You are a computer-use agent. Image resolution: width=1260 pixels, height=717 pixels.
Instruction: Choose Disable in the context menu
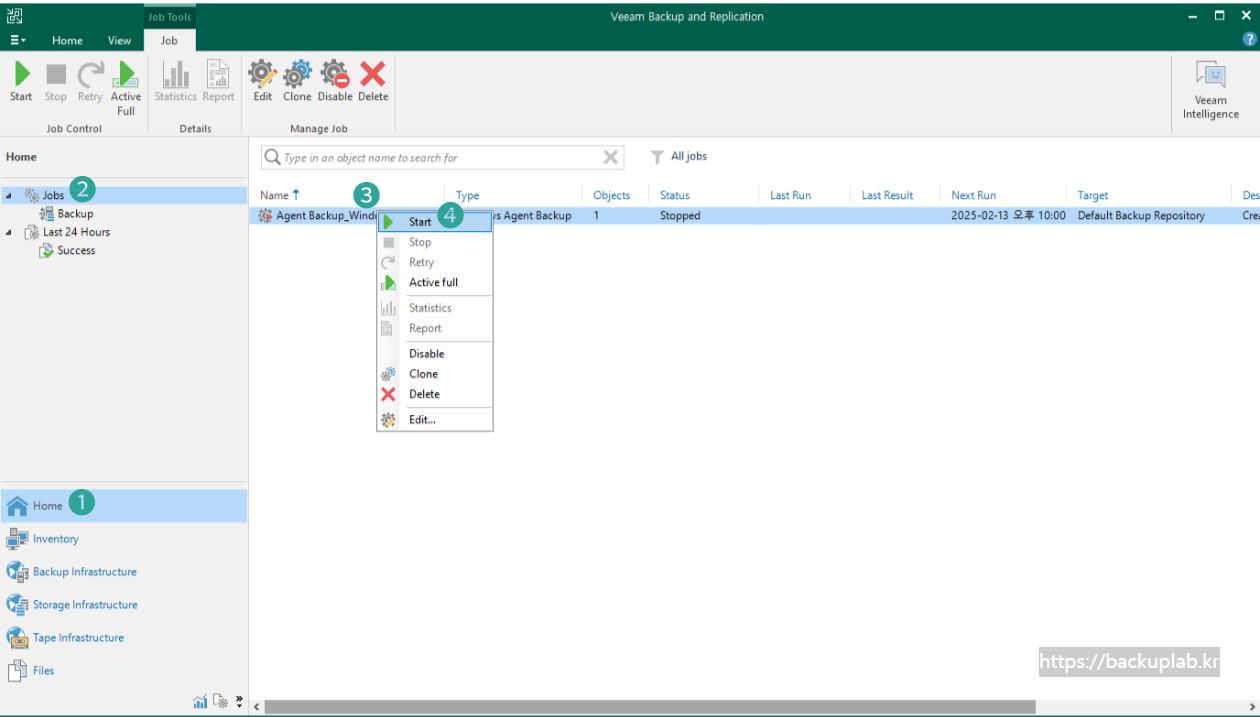coord(435,354)
